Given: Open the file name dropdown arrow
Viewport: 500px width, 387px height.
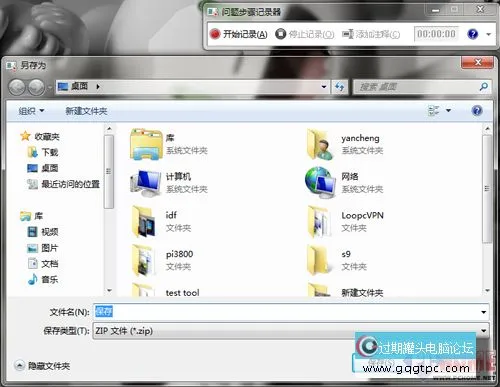Looking at the screenshot, I should click(483, 312).
